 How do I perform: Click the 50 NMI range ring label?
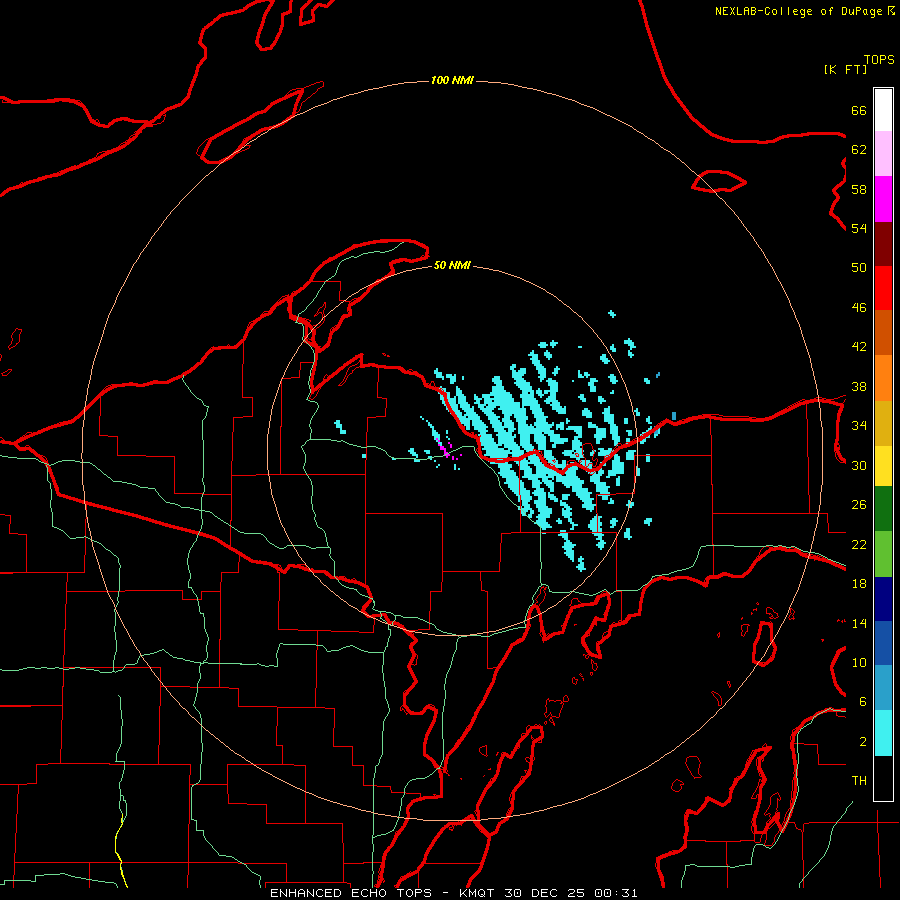pos(452,265)
